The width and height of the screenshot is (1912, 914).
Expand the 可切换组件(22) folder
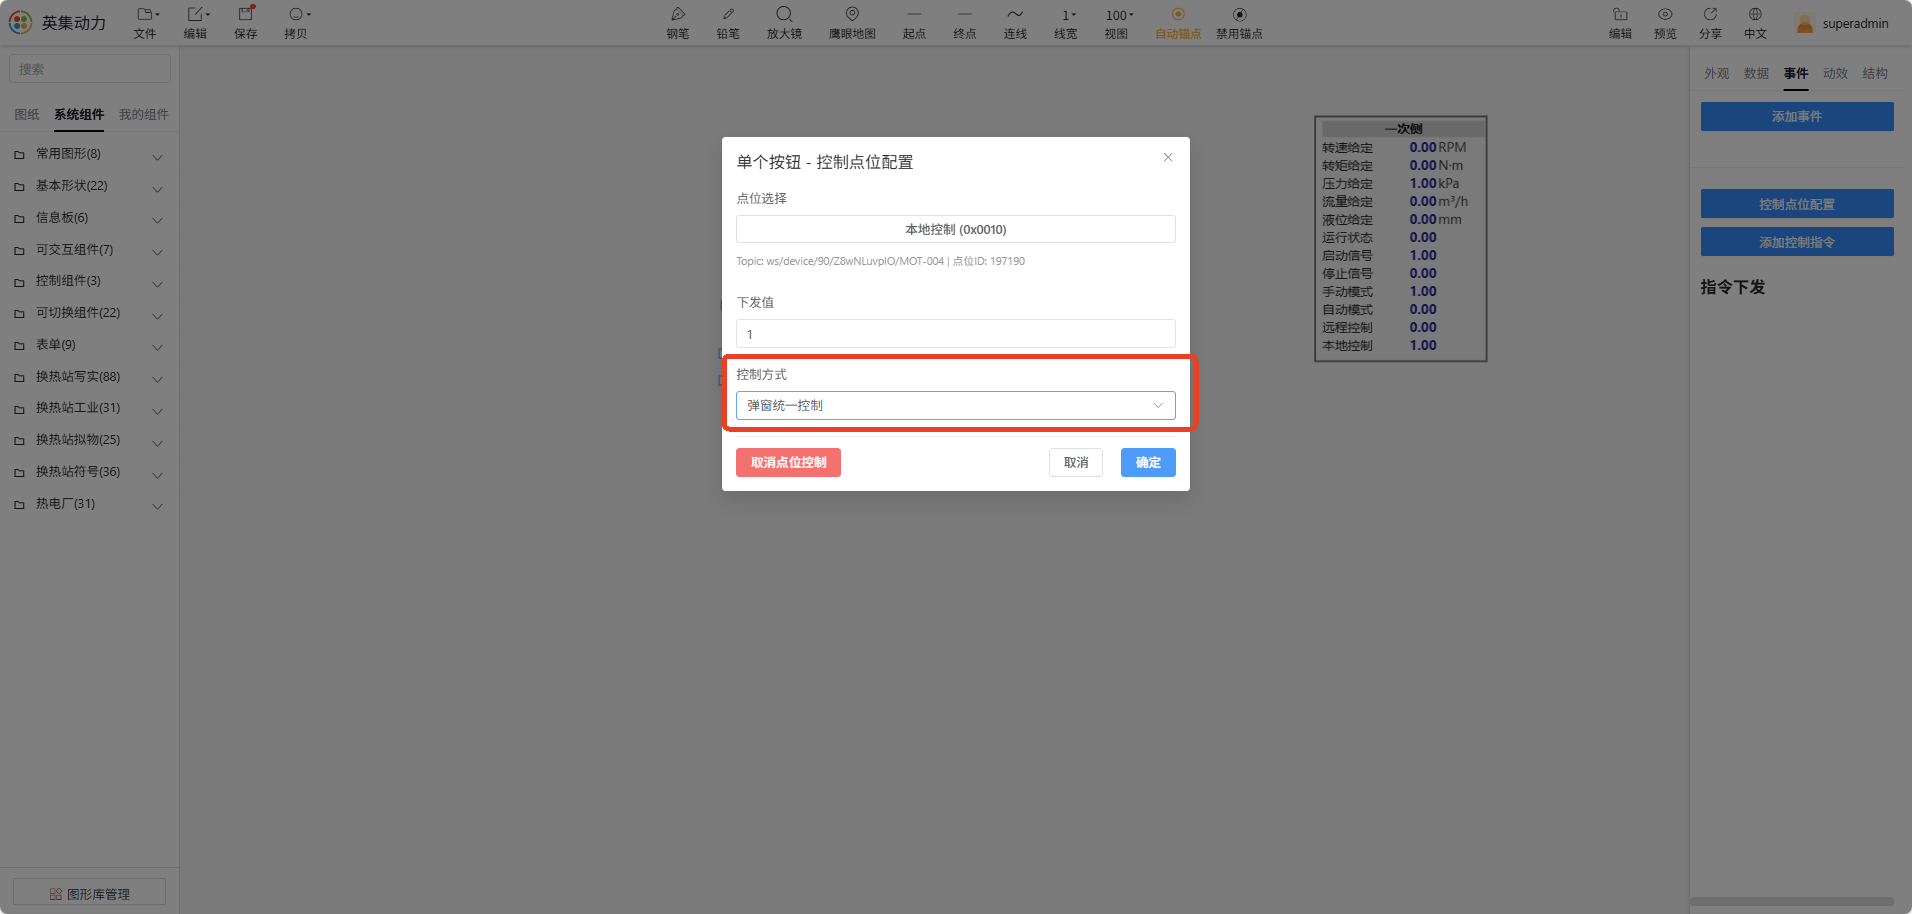pos(89,313)
